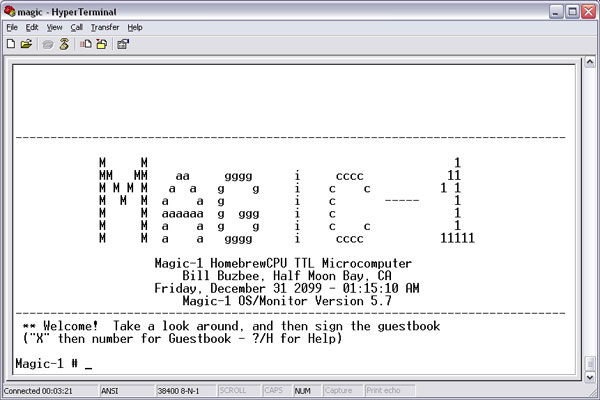Open connection Properties from the toolbar
600x400 pixels.
123,44
